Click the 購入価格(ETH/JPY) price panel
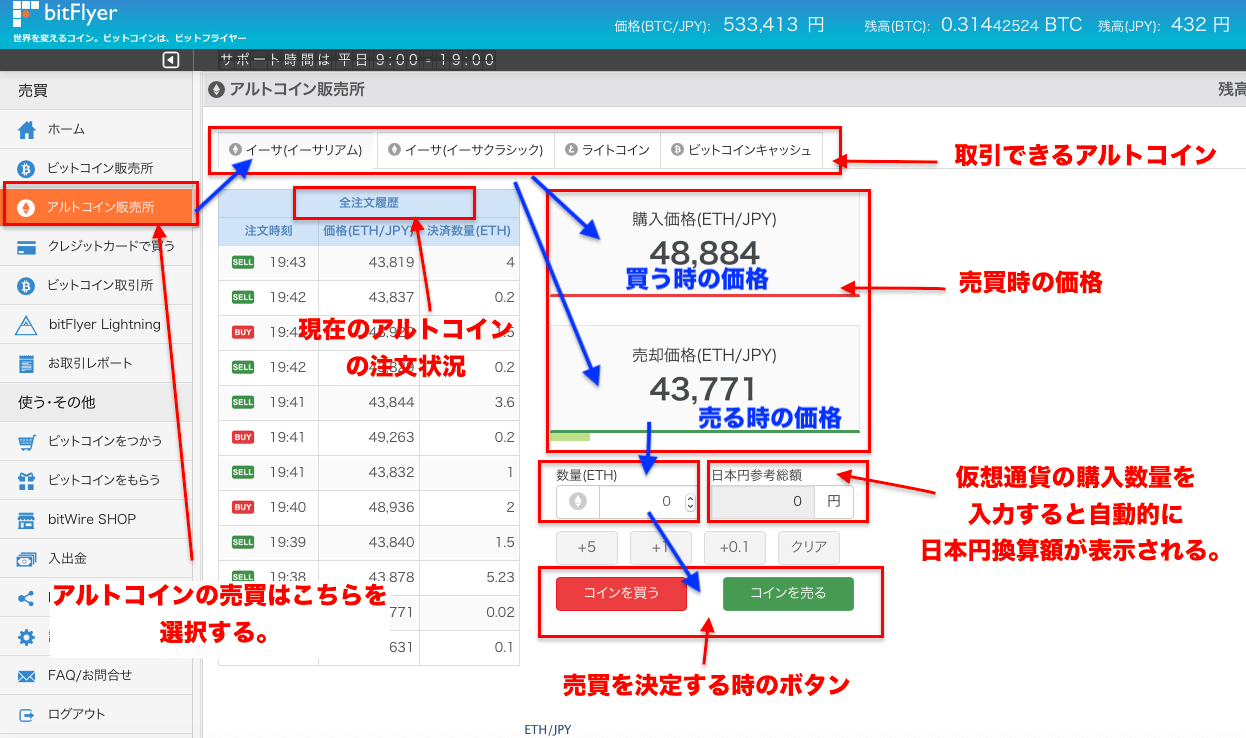Viewport: 1246px width, 738px height. (704, 244)
